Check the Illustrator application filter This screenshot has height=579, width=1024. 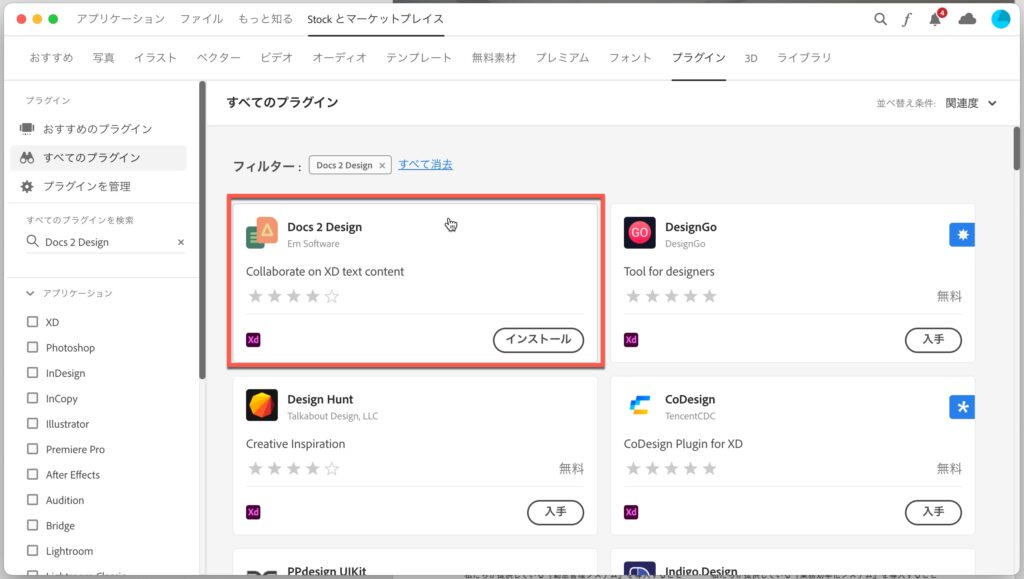coord(33,423)
